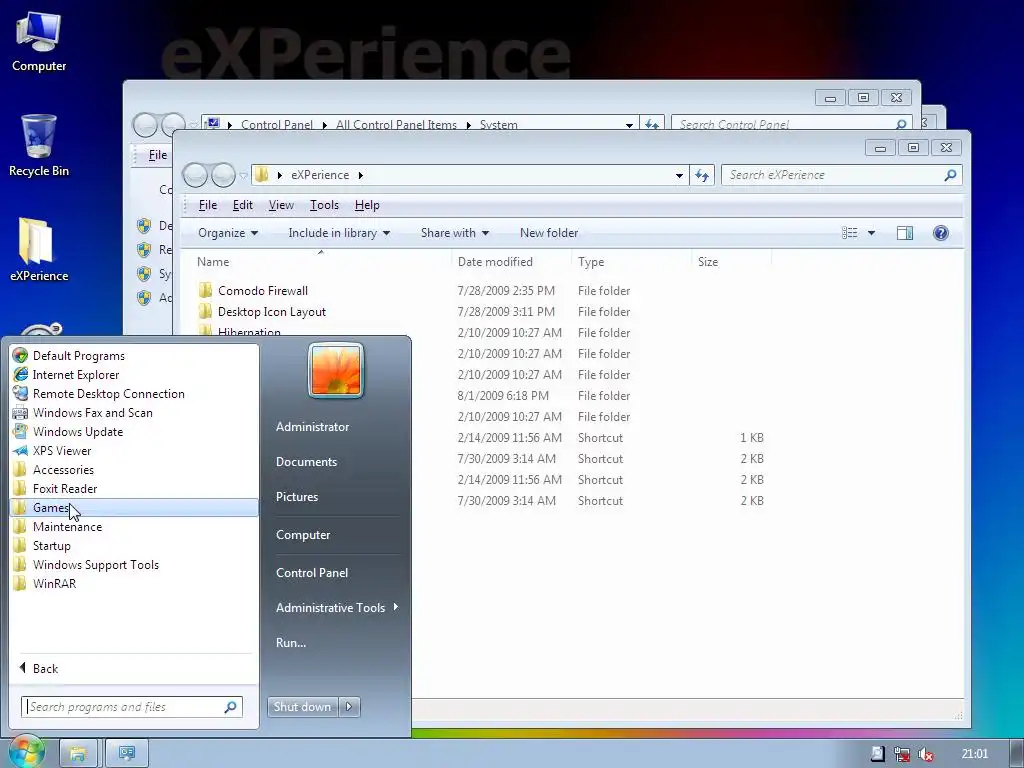The height and width of the screenshot is (768, 1024).
Task: Open File menu in eXPerience window
Action: (x=208, y=205)
